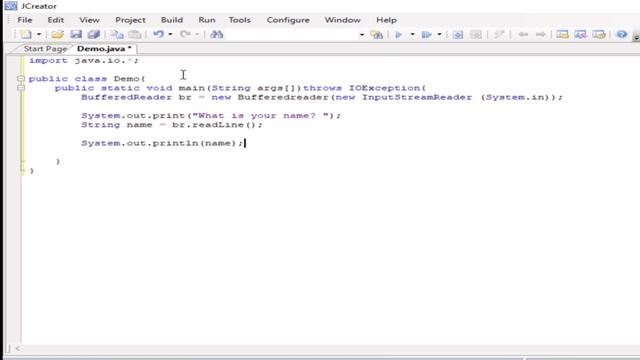
Task: Click the Open folder toolbar icon
Action: (58, 35)
